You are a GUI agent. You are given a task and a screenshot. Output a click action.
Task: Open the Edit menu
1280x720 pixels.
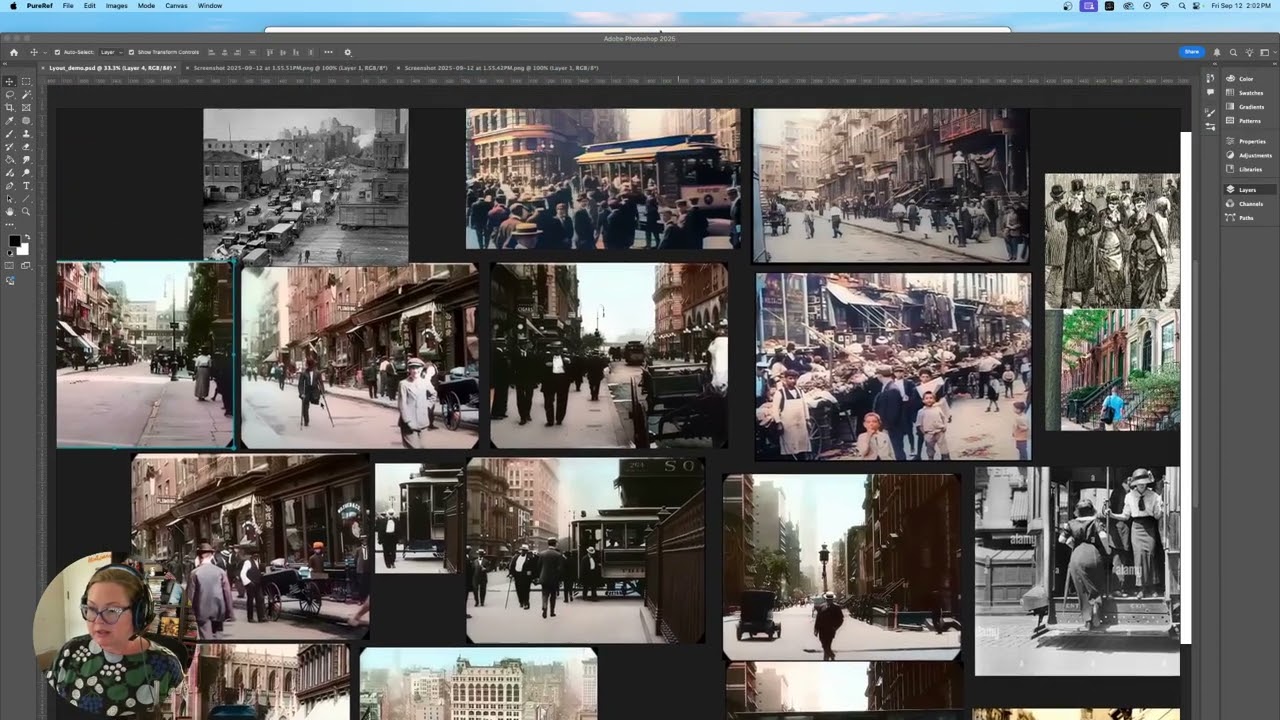[90, 6]
